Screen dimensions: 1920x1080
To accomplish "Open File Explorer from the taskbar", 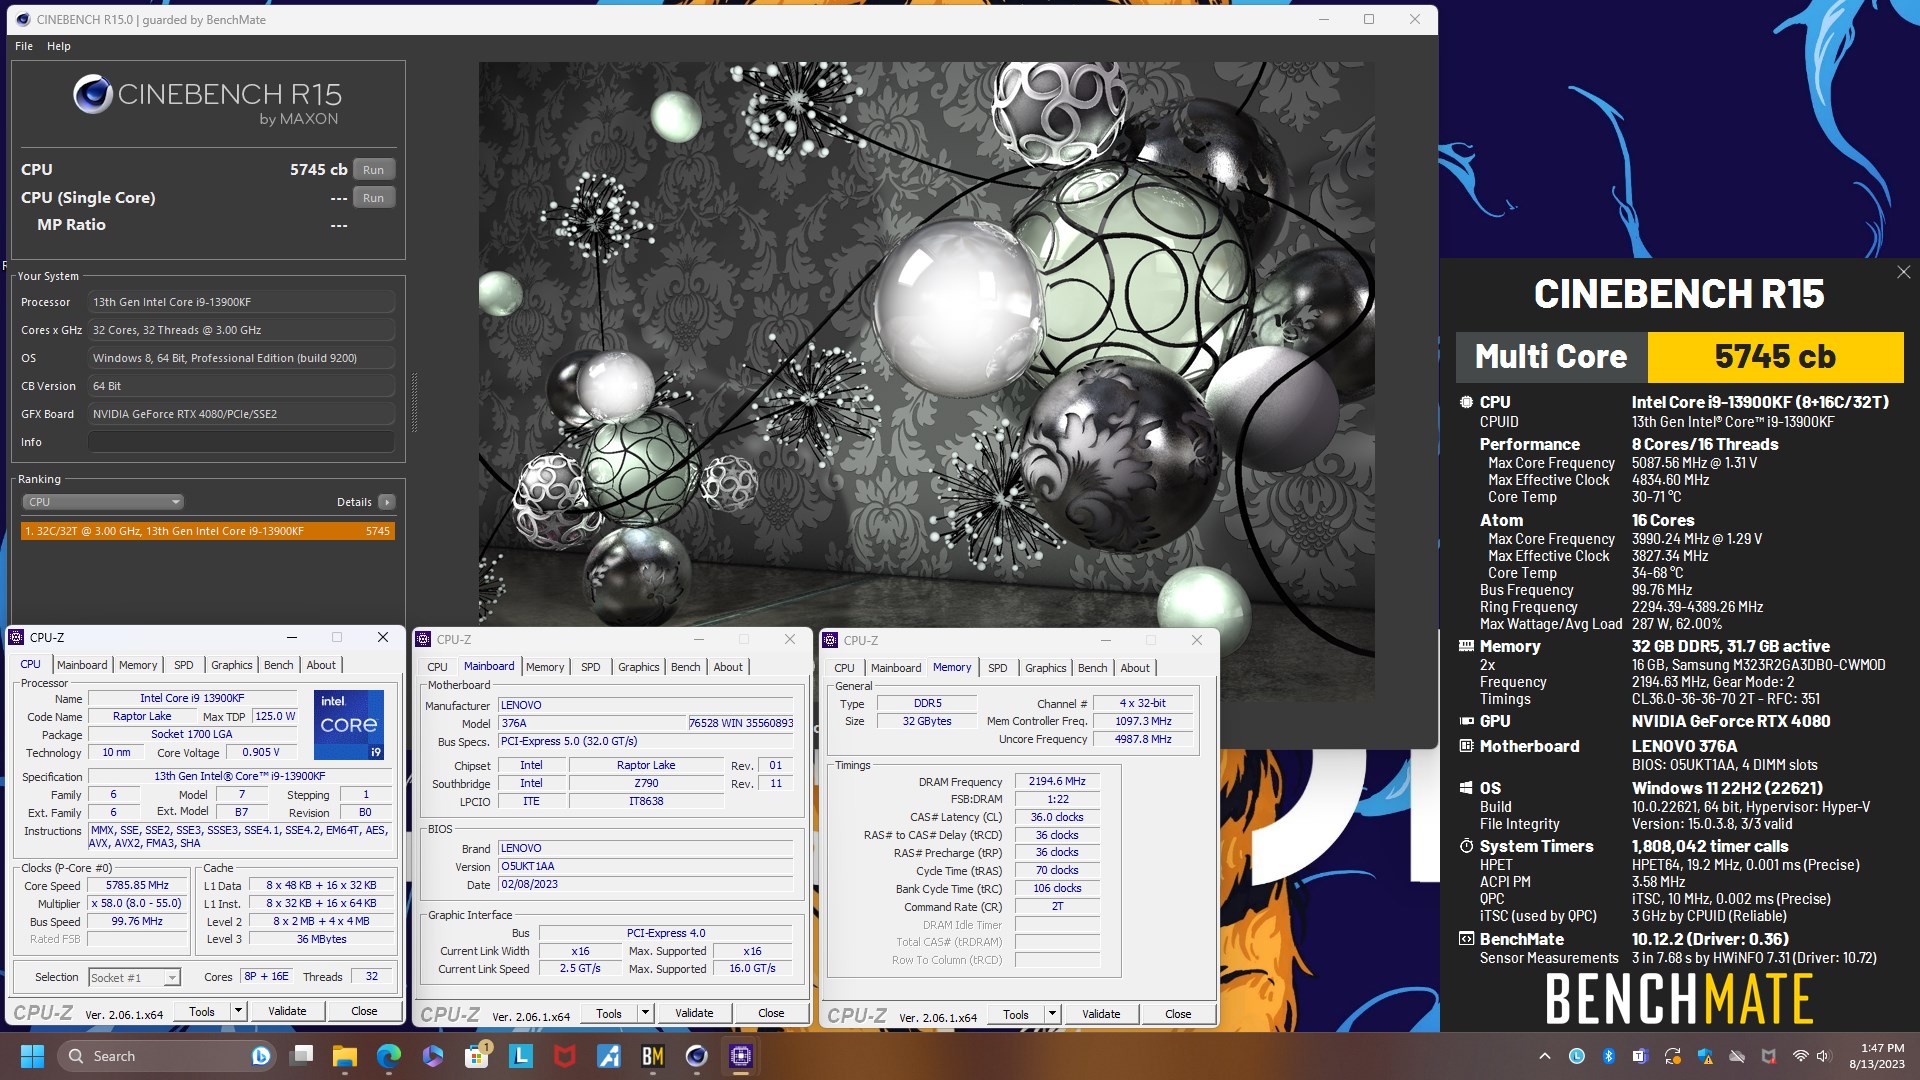I will 345,1056.
